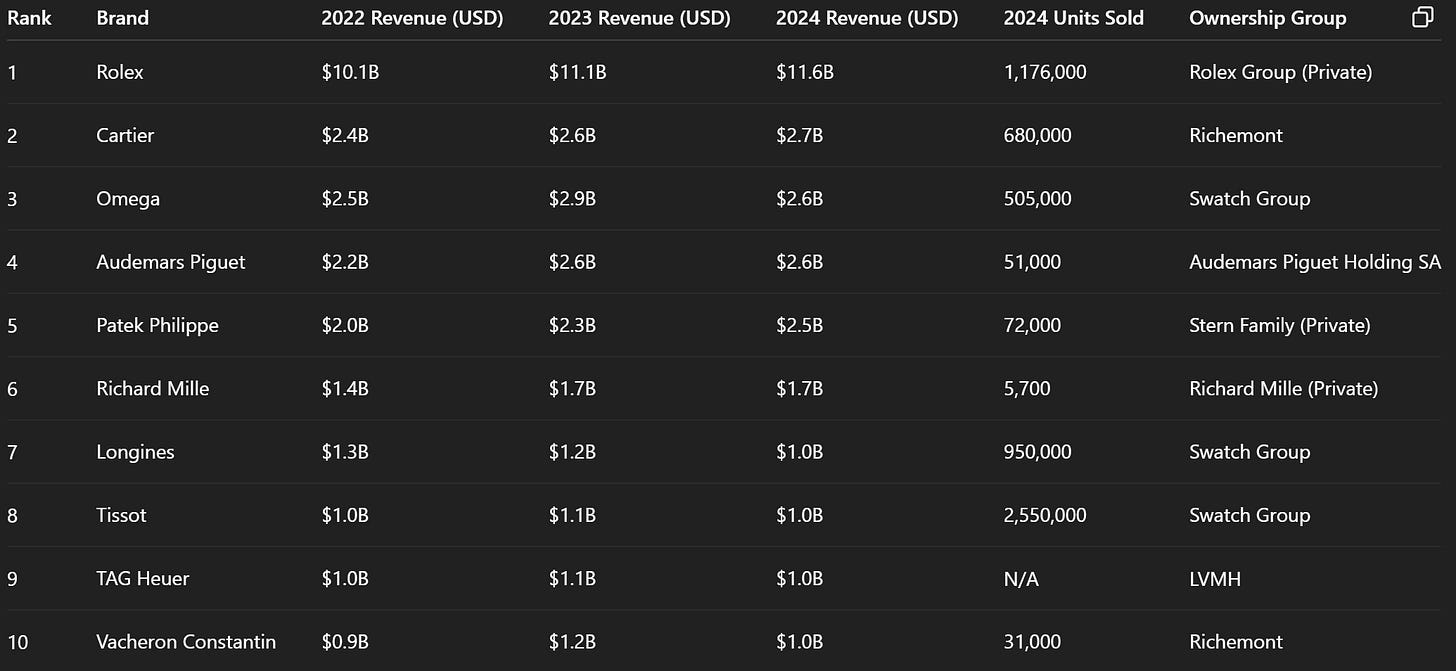
Task: Click the Patek Philippe brand cell
Action: [x=157, y=325]
